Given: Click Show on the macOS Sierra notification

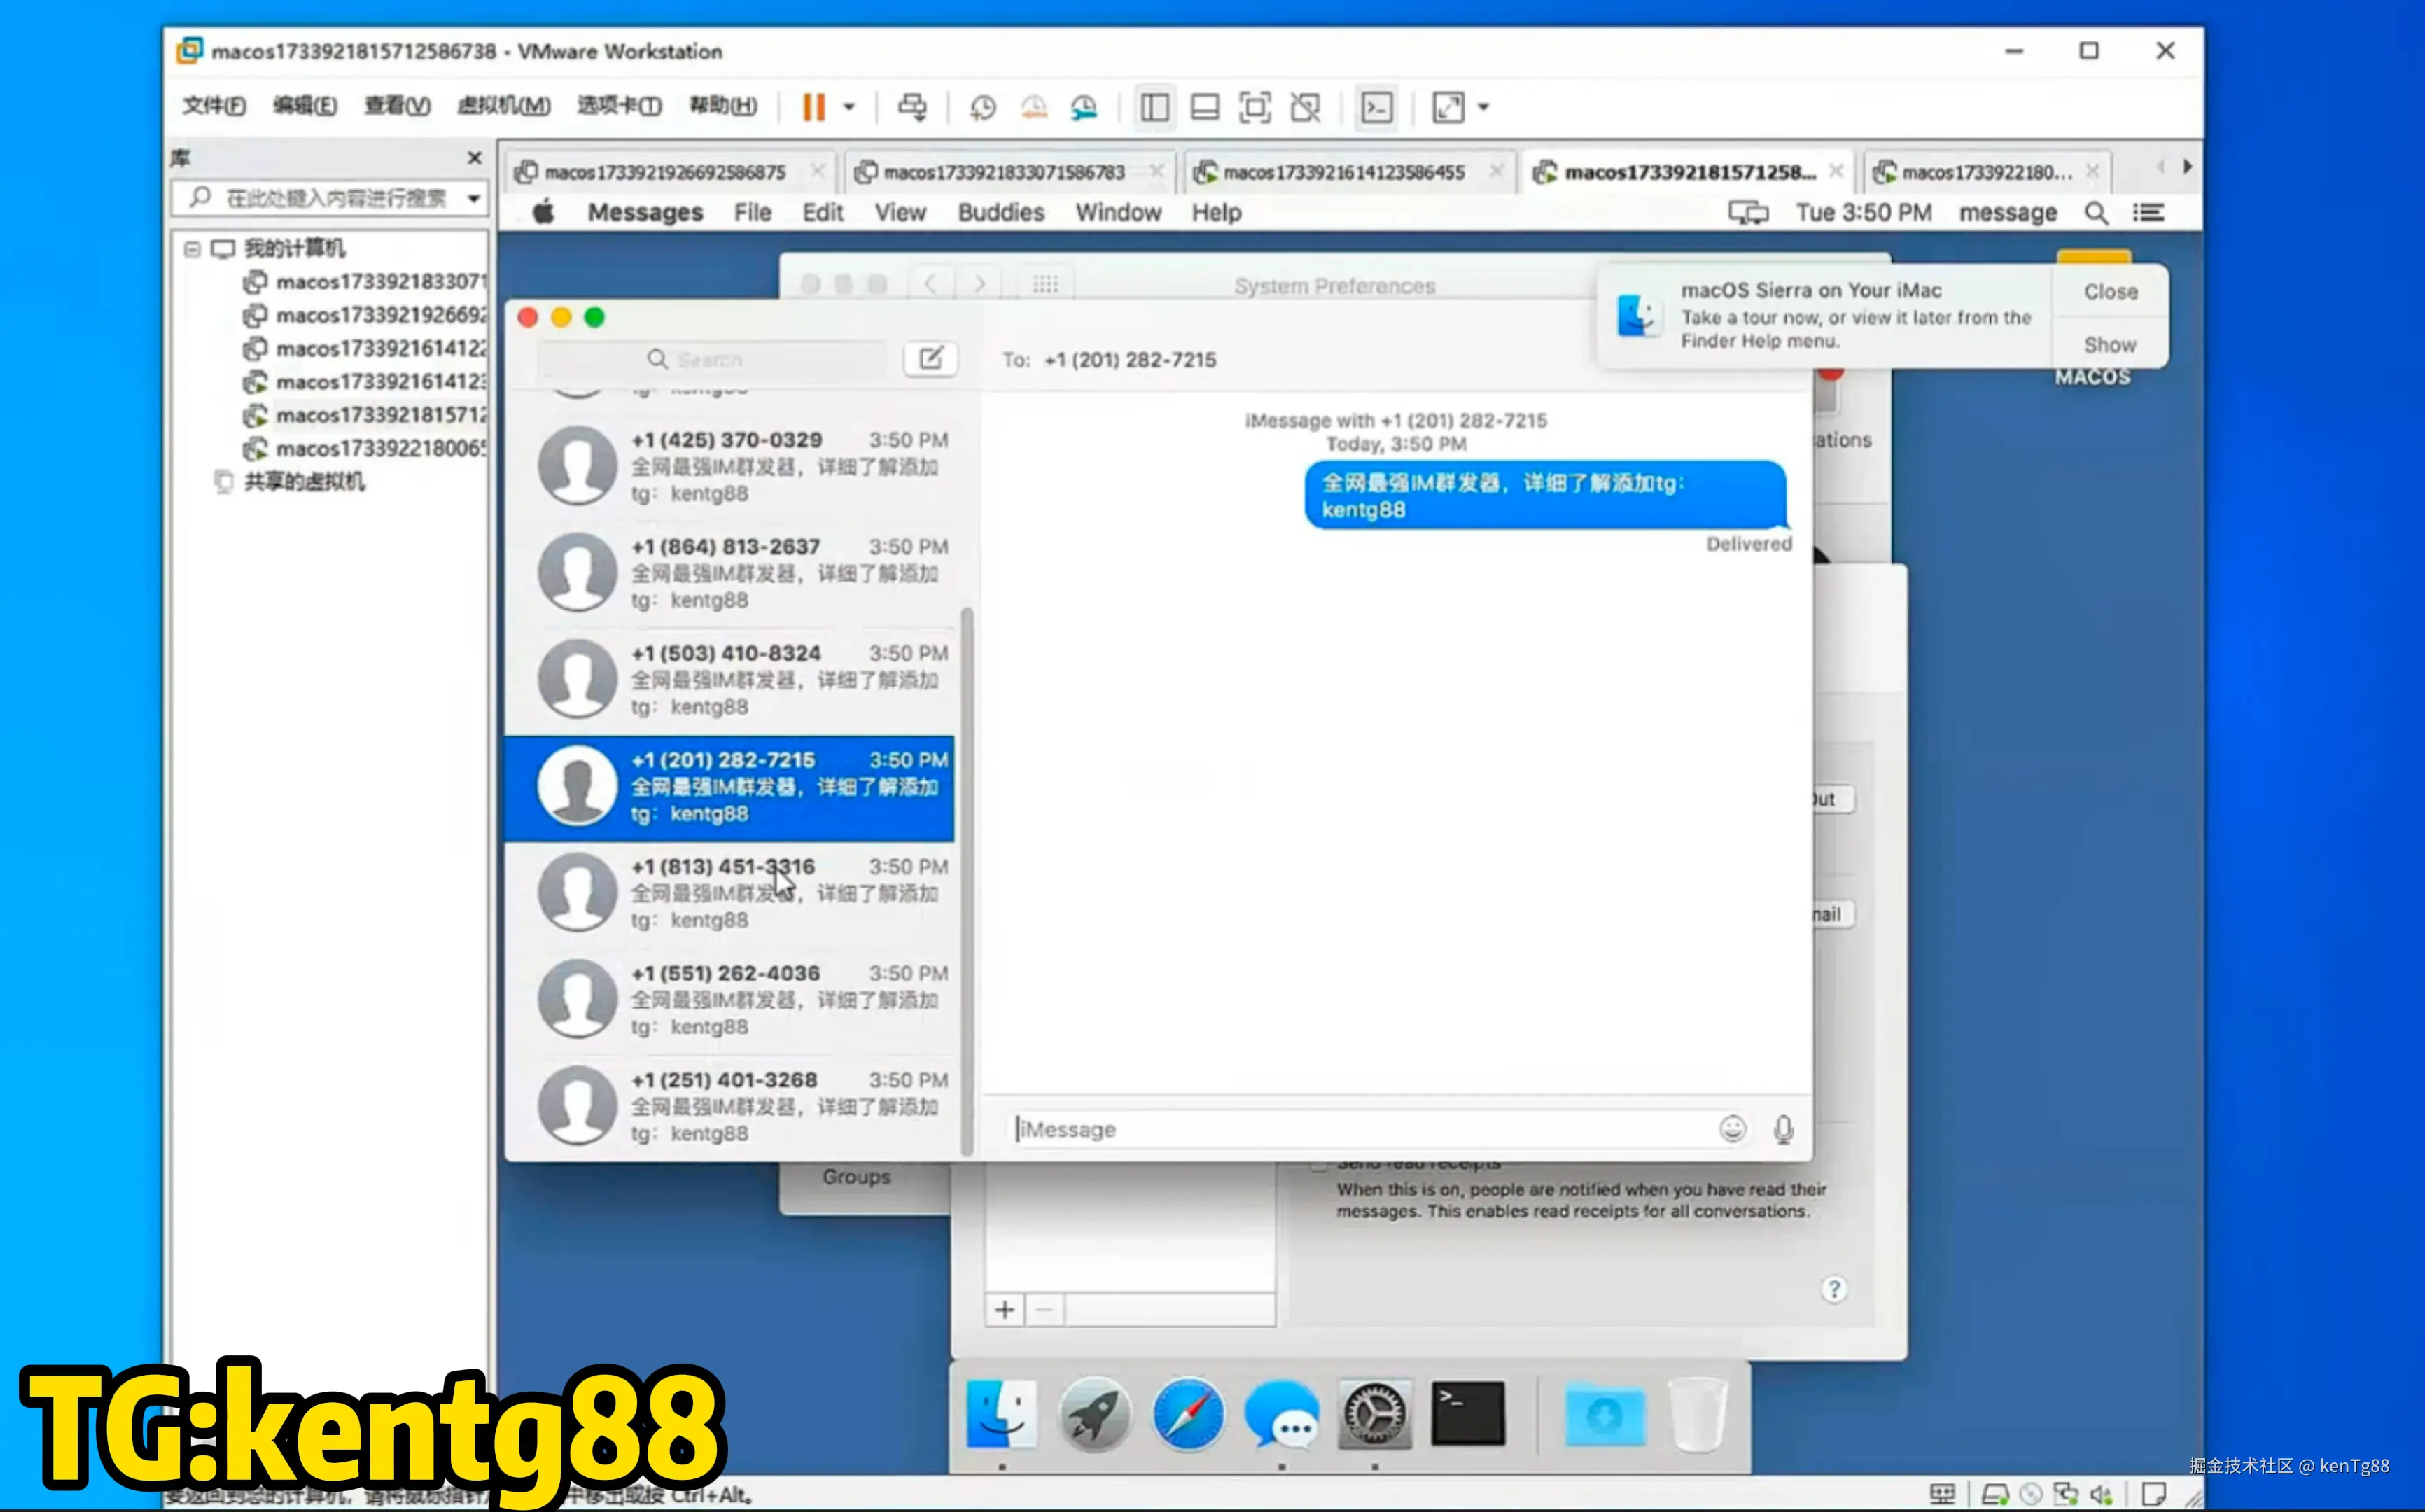Looking at the screenshot, I should (2109, 345).
